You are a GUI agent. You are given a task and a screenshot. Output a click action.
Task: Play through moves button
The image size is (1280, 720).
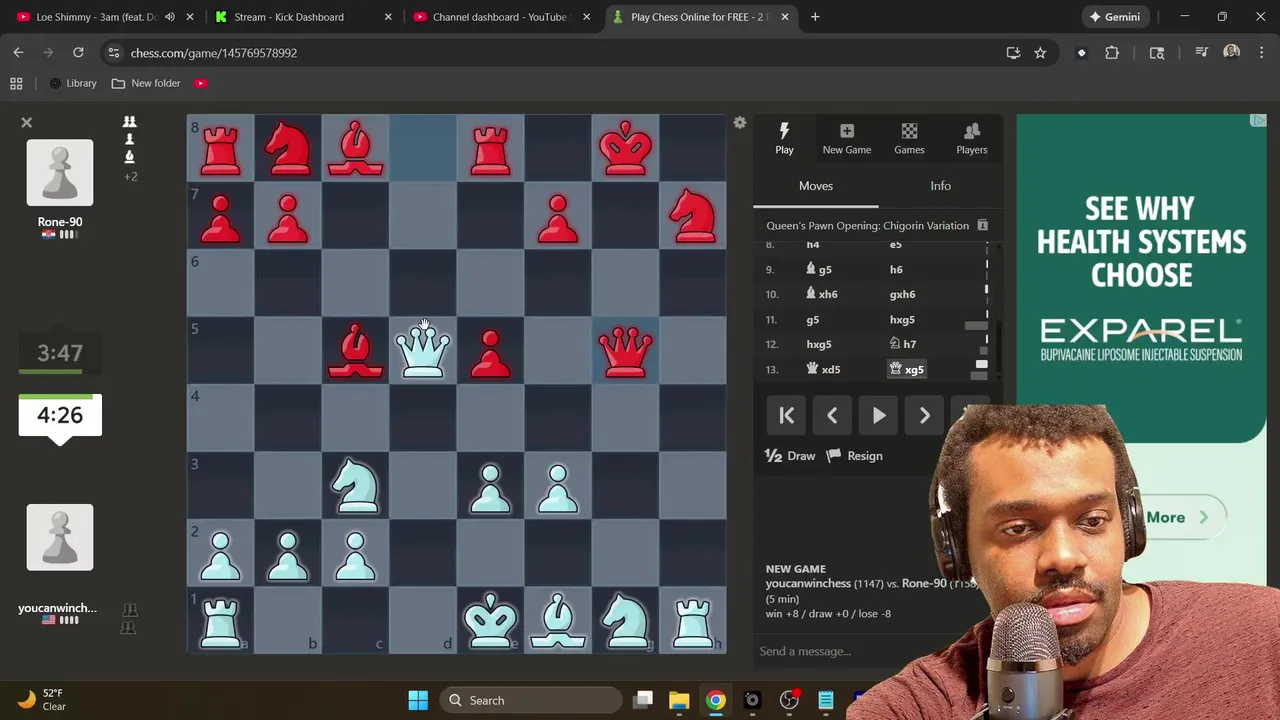[879, 415]
